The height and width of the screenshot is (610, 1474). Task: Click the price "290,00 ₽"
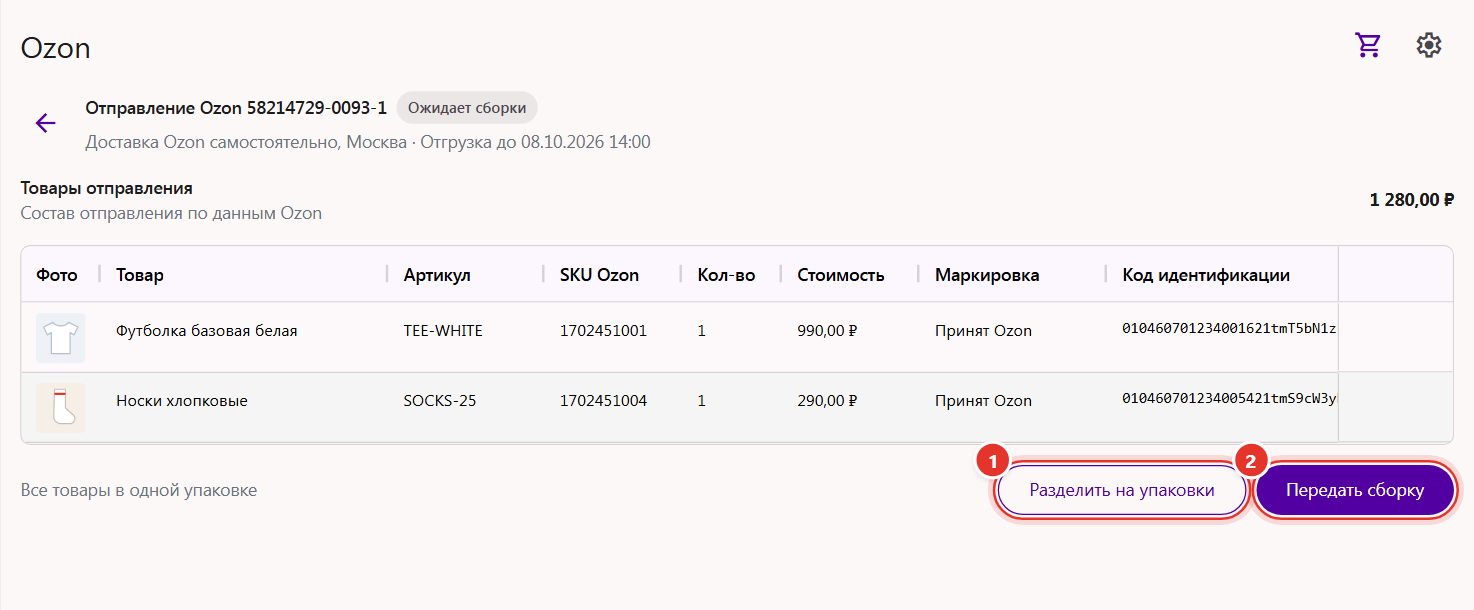pyautogui.click(x=828, y=401)
